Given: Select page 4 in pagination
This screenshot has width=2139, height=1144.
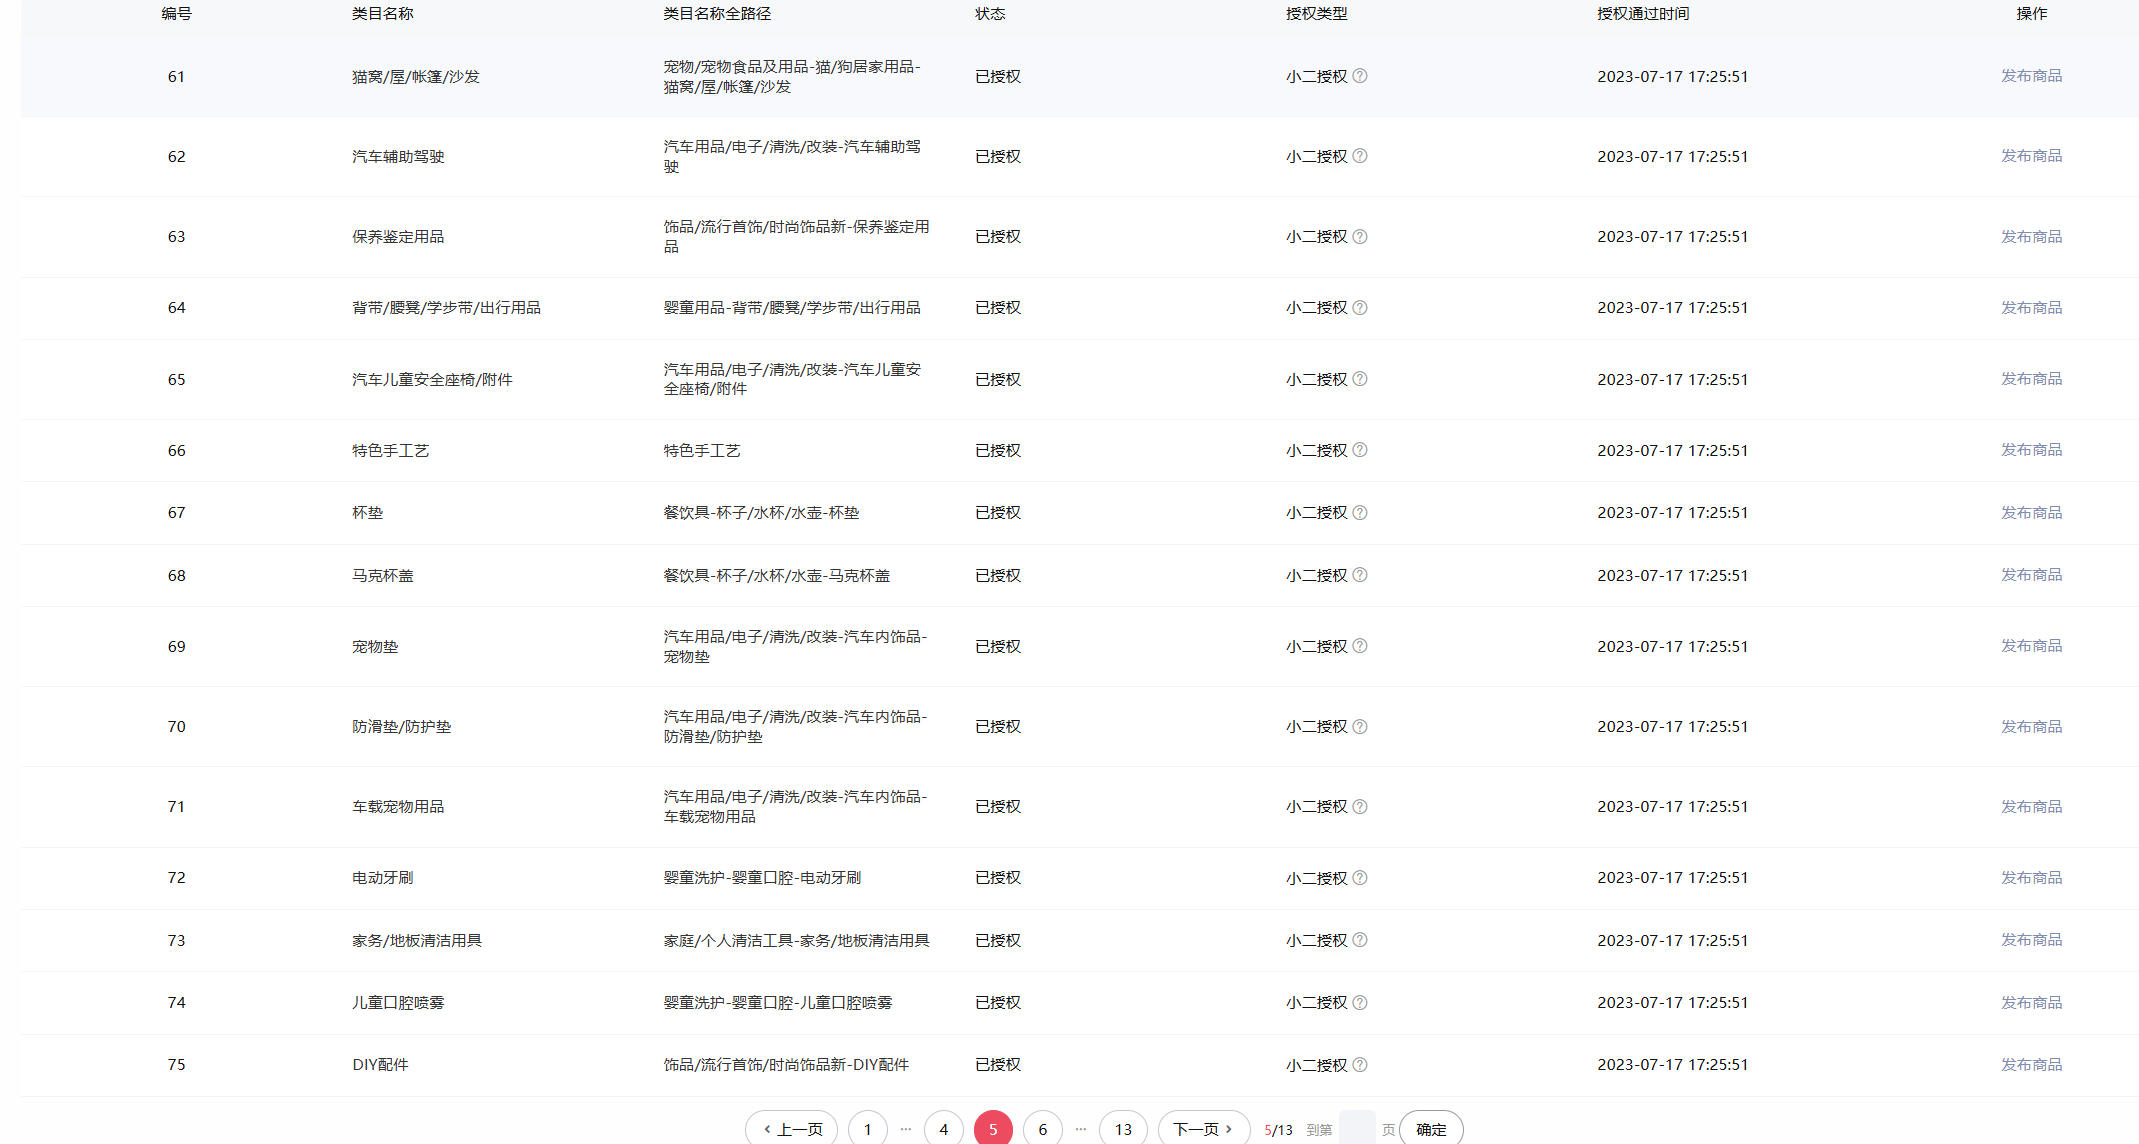Looking at the screenshot, I should [943, 1129].
